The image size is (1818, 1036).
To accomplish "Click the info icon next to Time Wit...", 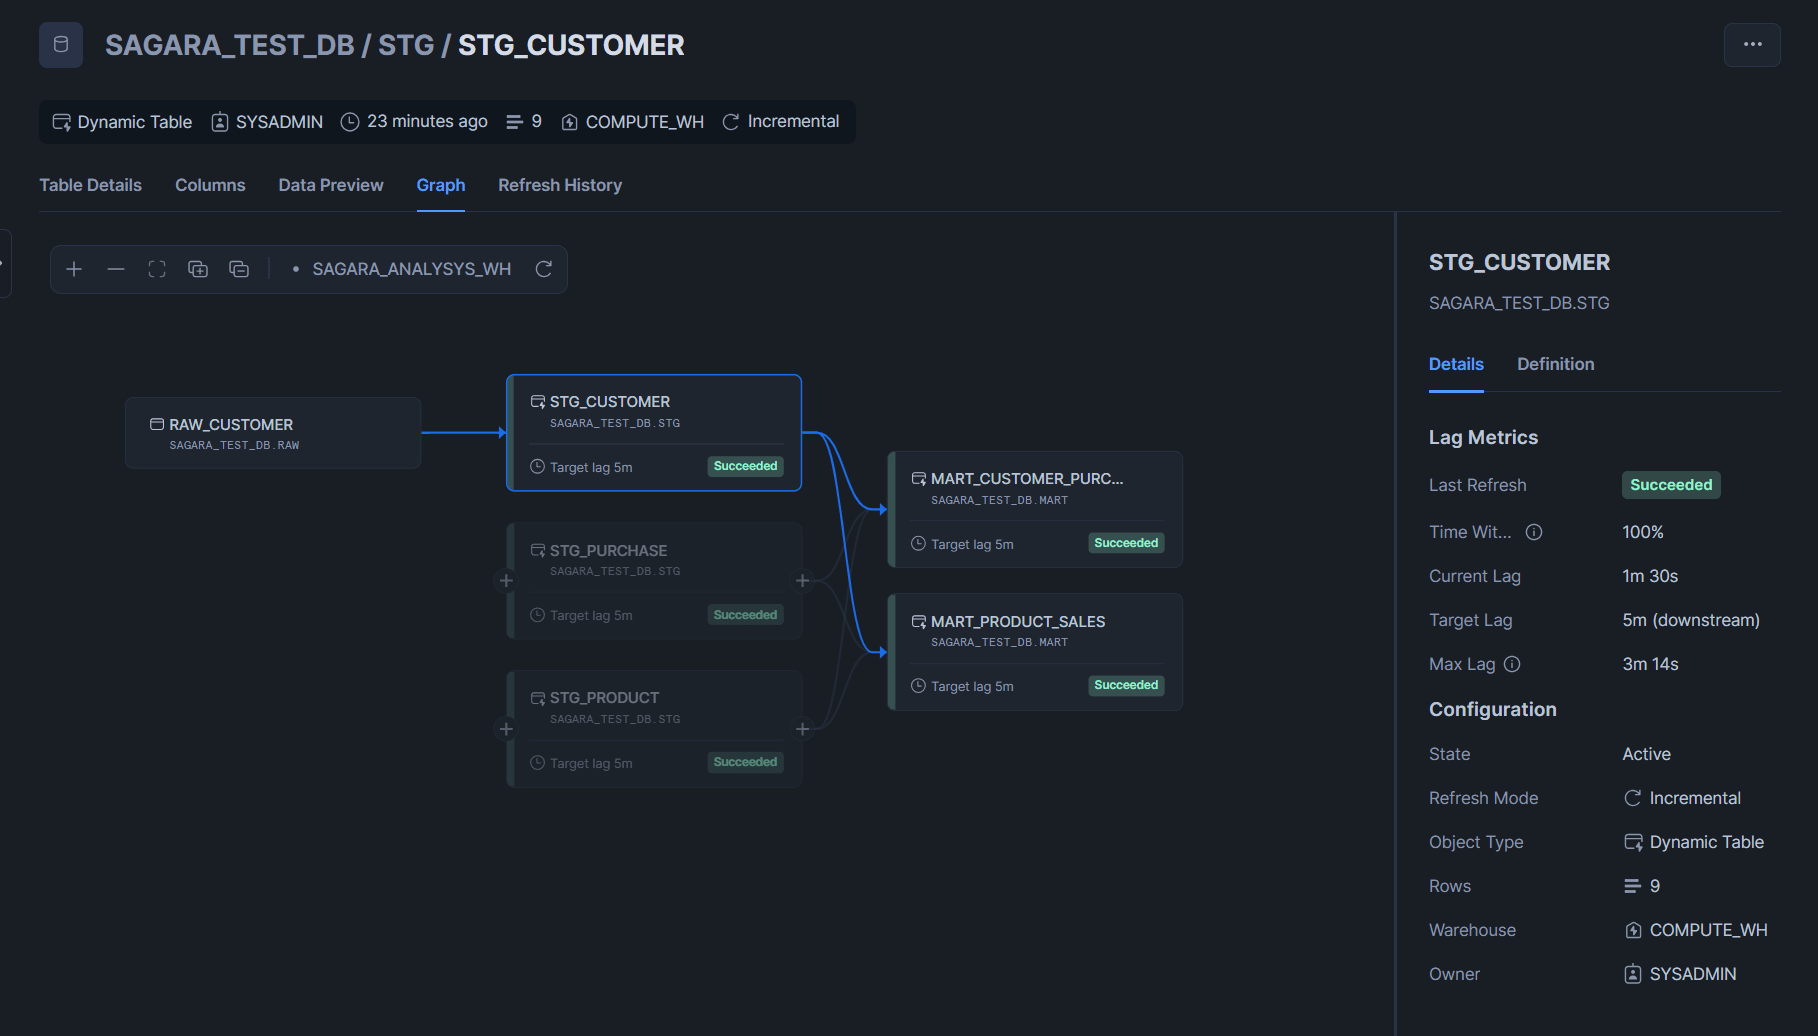I will [x=1534, y=532].
